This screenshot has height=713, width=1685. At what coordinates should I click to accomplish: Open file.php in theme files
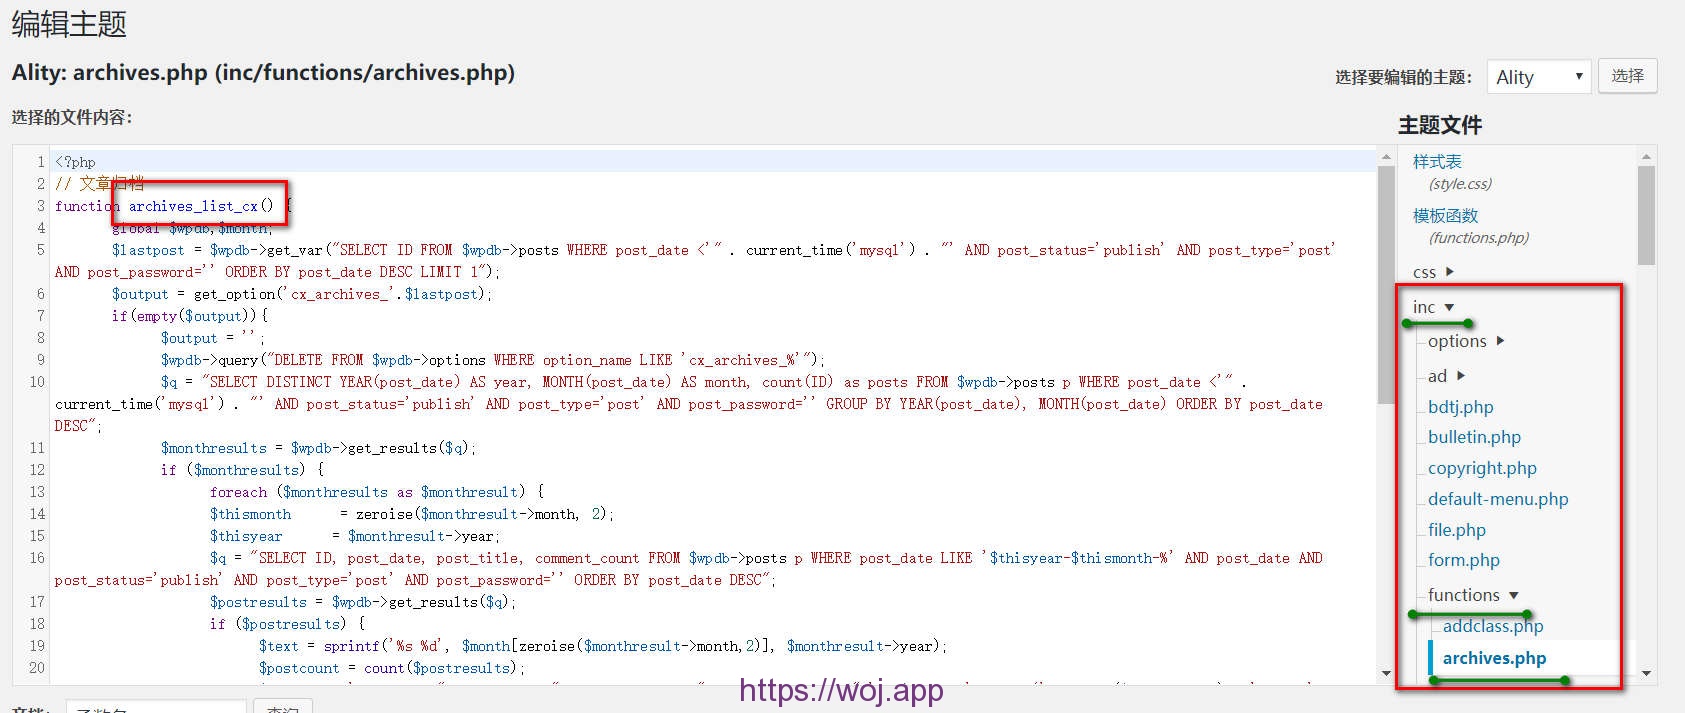tap(1456, 530)
